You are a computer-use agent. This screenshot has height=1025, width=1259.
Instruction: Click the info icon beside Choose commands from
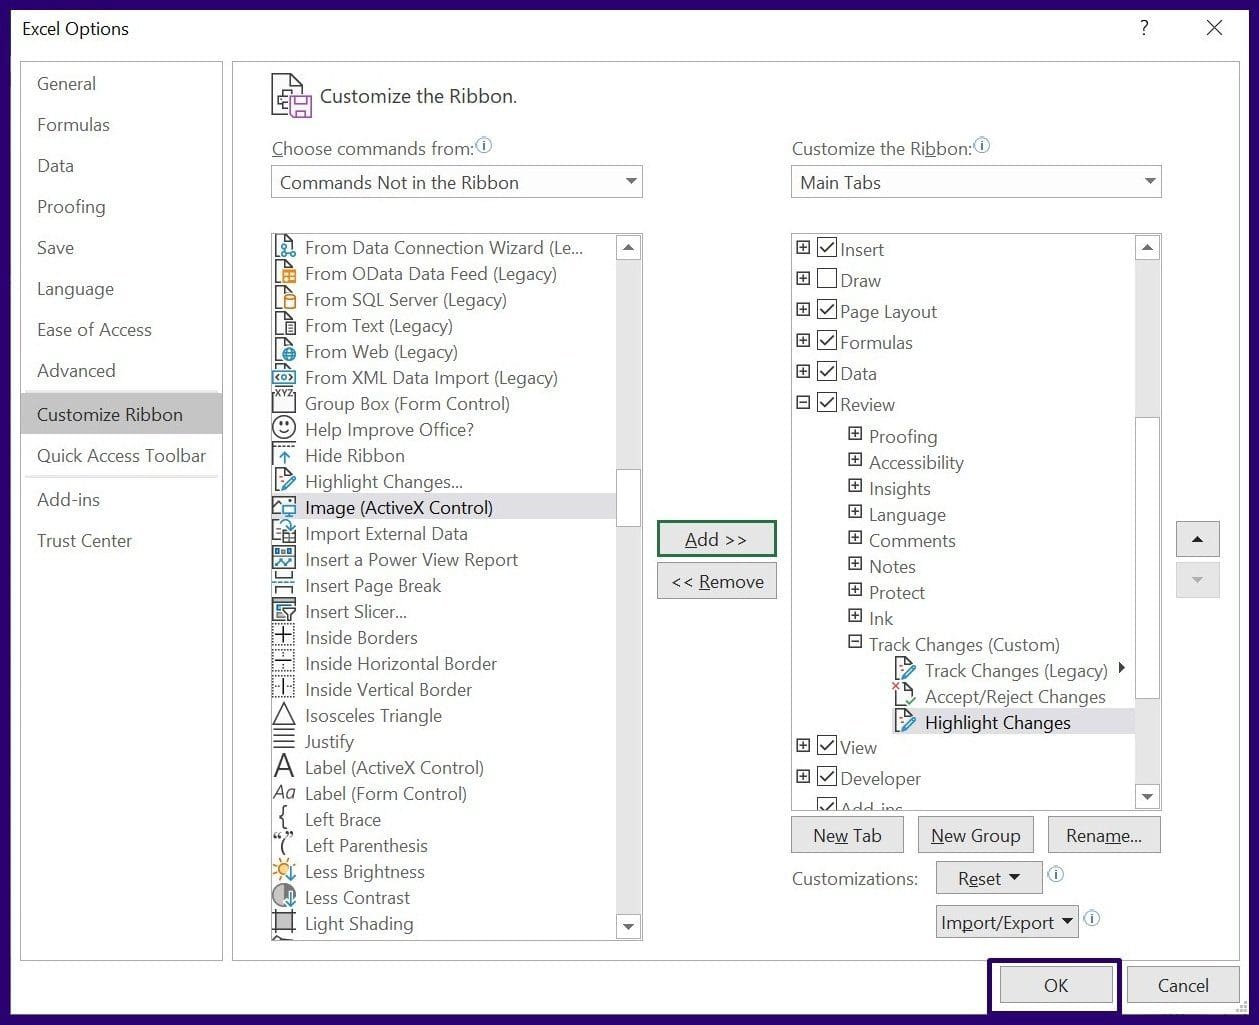pyautogui.click(x=484, y=146)
